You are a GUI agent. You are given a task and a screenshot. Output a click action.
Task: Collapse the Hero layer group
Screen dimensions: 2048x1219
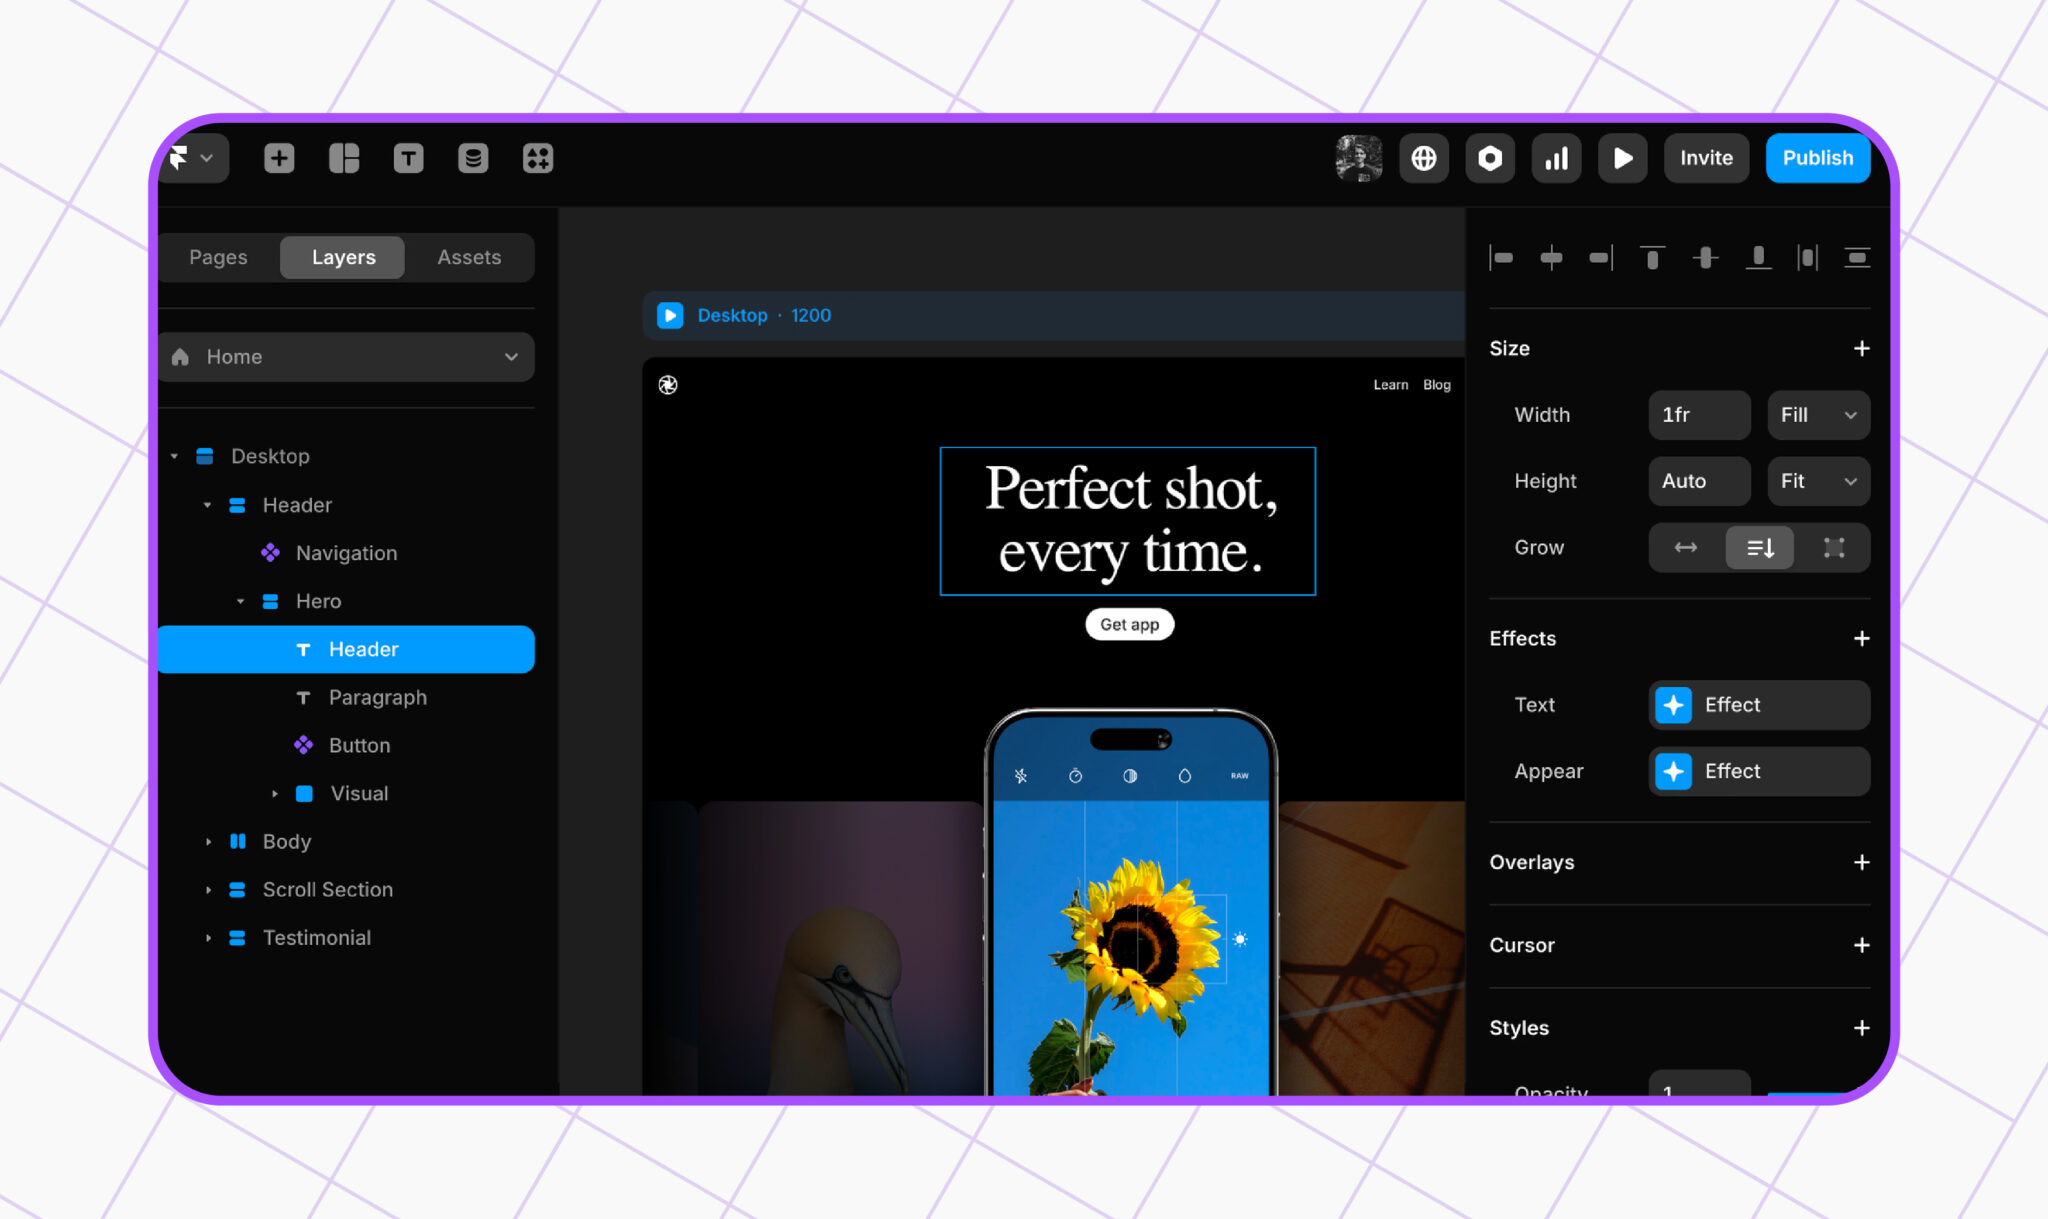pyautogui.click(x=240, y=601)
